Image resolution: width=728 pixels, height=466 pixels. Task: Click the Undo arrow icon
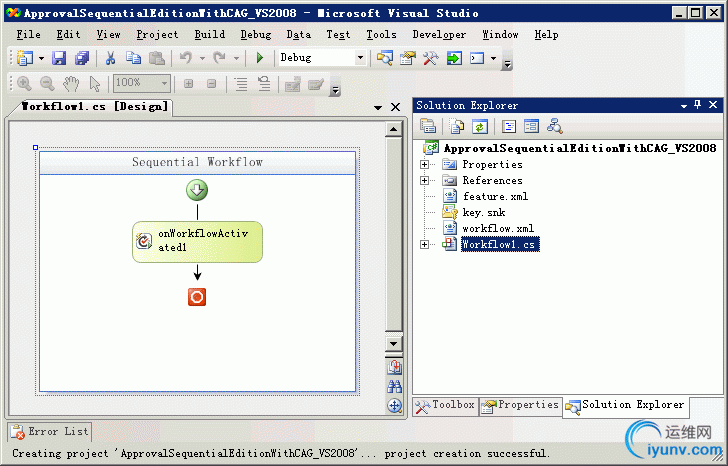186,58
